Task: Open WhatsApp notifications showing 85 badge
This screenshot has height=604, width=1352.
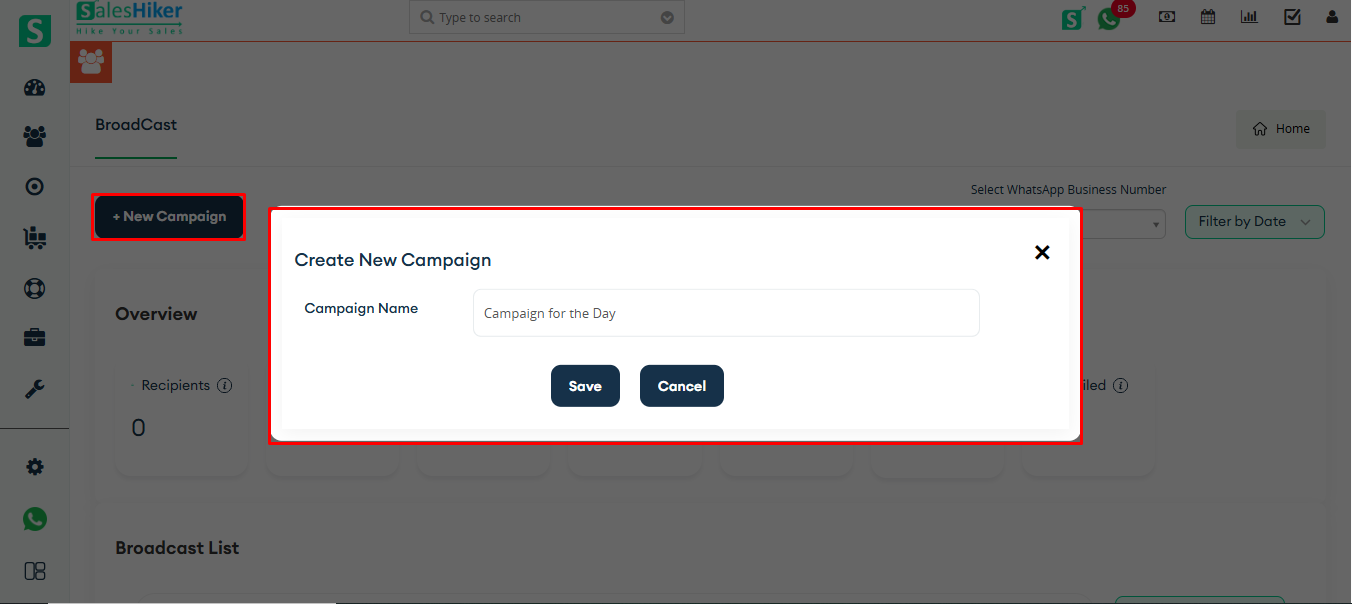Action: (1109, 17)
